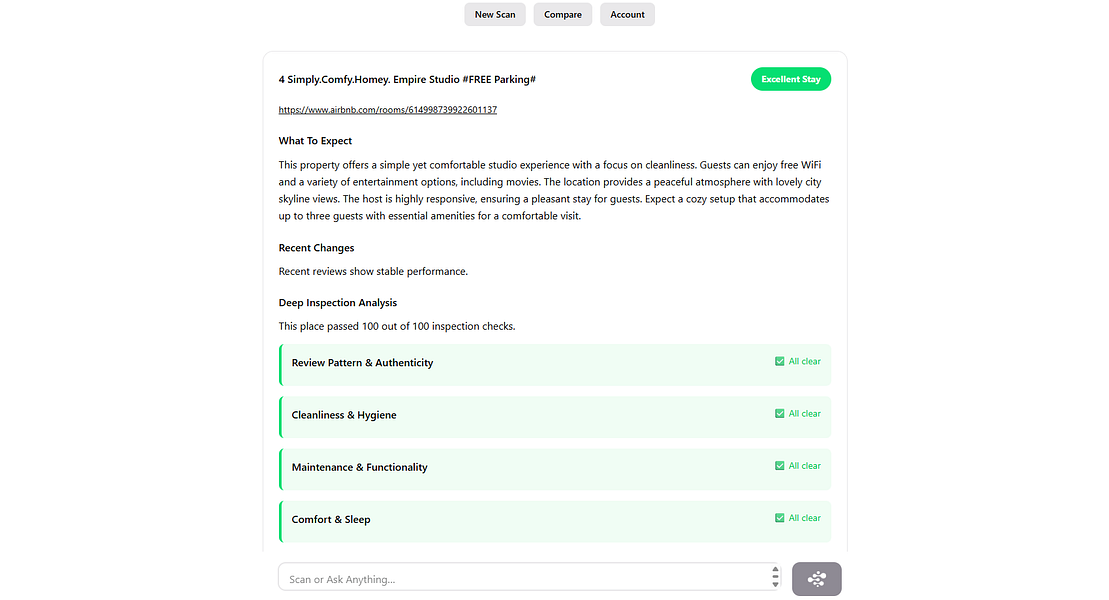1109x600 pixels.
Task: Click All clear label for Comfort & Sleep
Action: (805, 519)
